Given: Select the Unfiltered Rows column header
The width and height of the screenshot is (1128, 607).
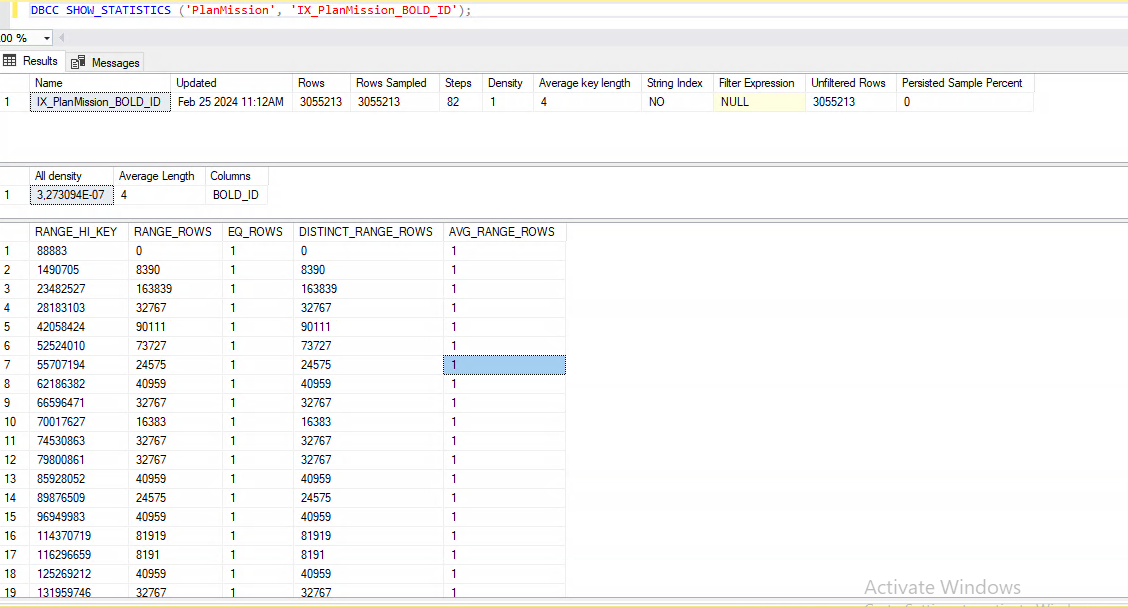Looking at the screenshot, I should (x=850, y=83).
